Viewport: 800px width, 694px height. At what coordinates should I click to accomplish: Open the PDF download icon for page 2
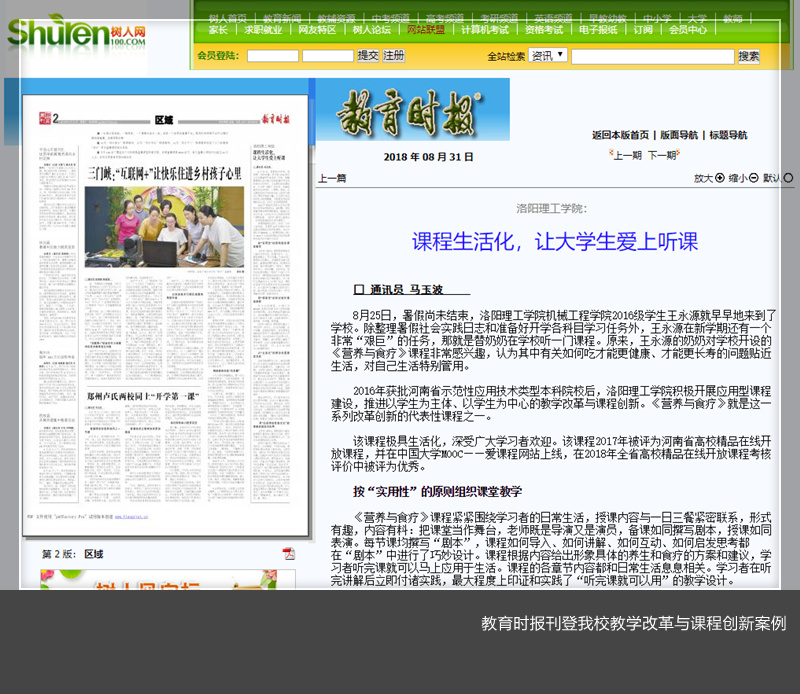coord(288,554)
